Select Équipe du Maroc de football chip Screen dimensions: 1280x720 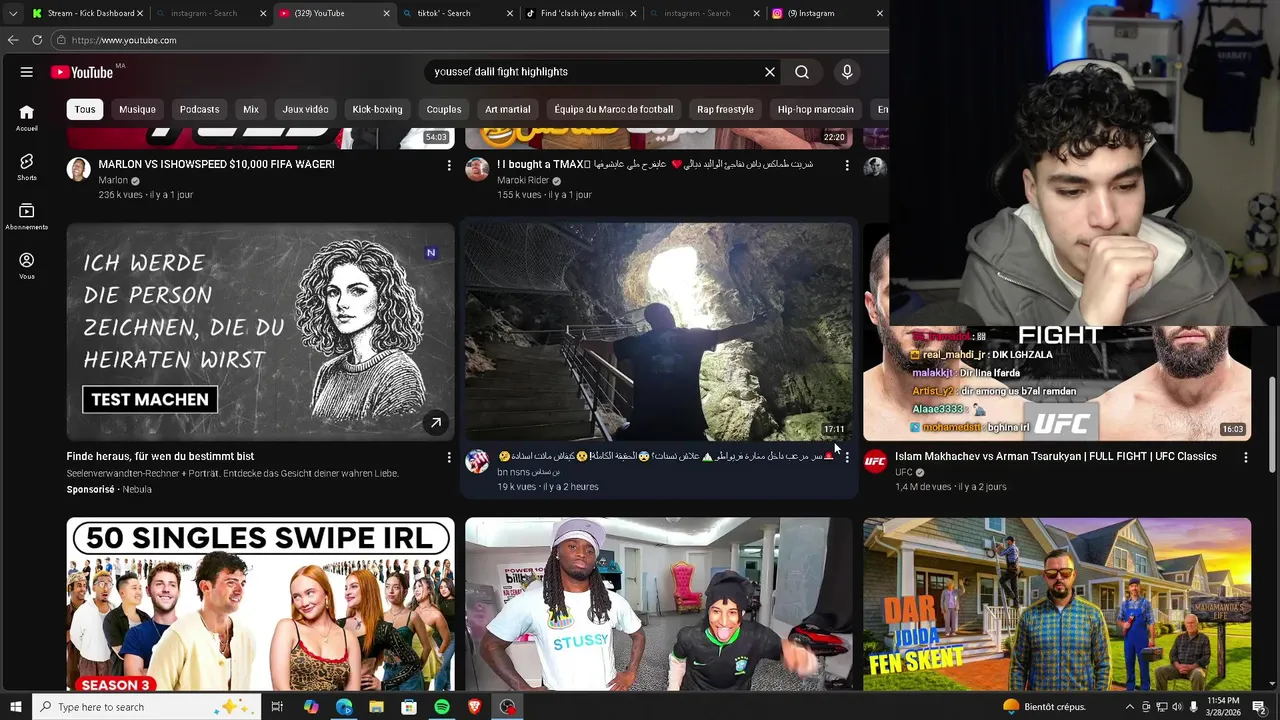614,109
